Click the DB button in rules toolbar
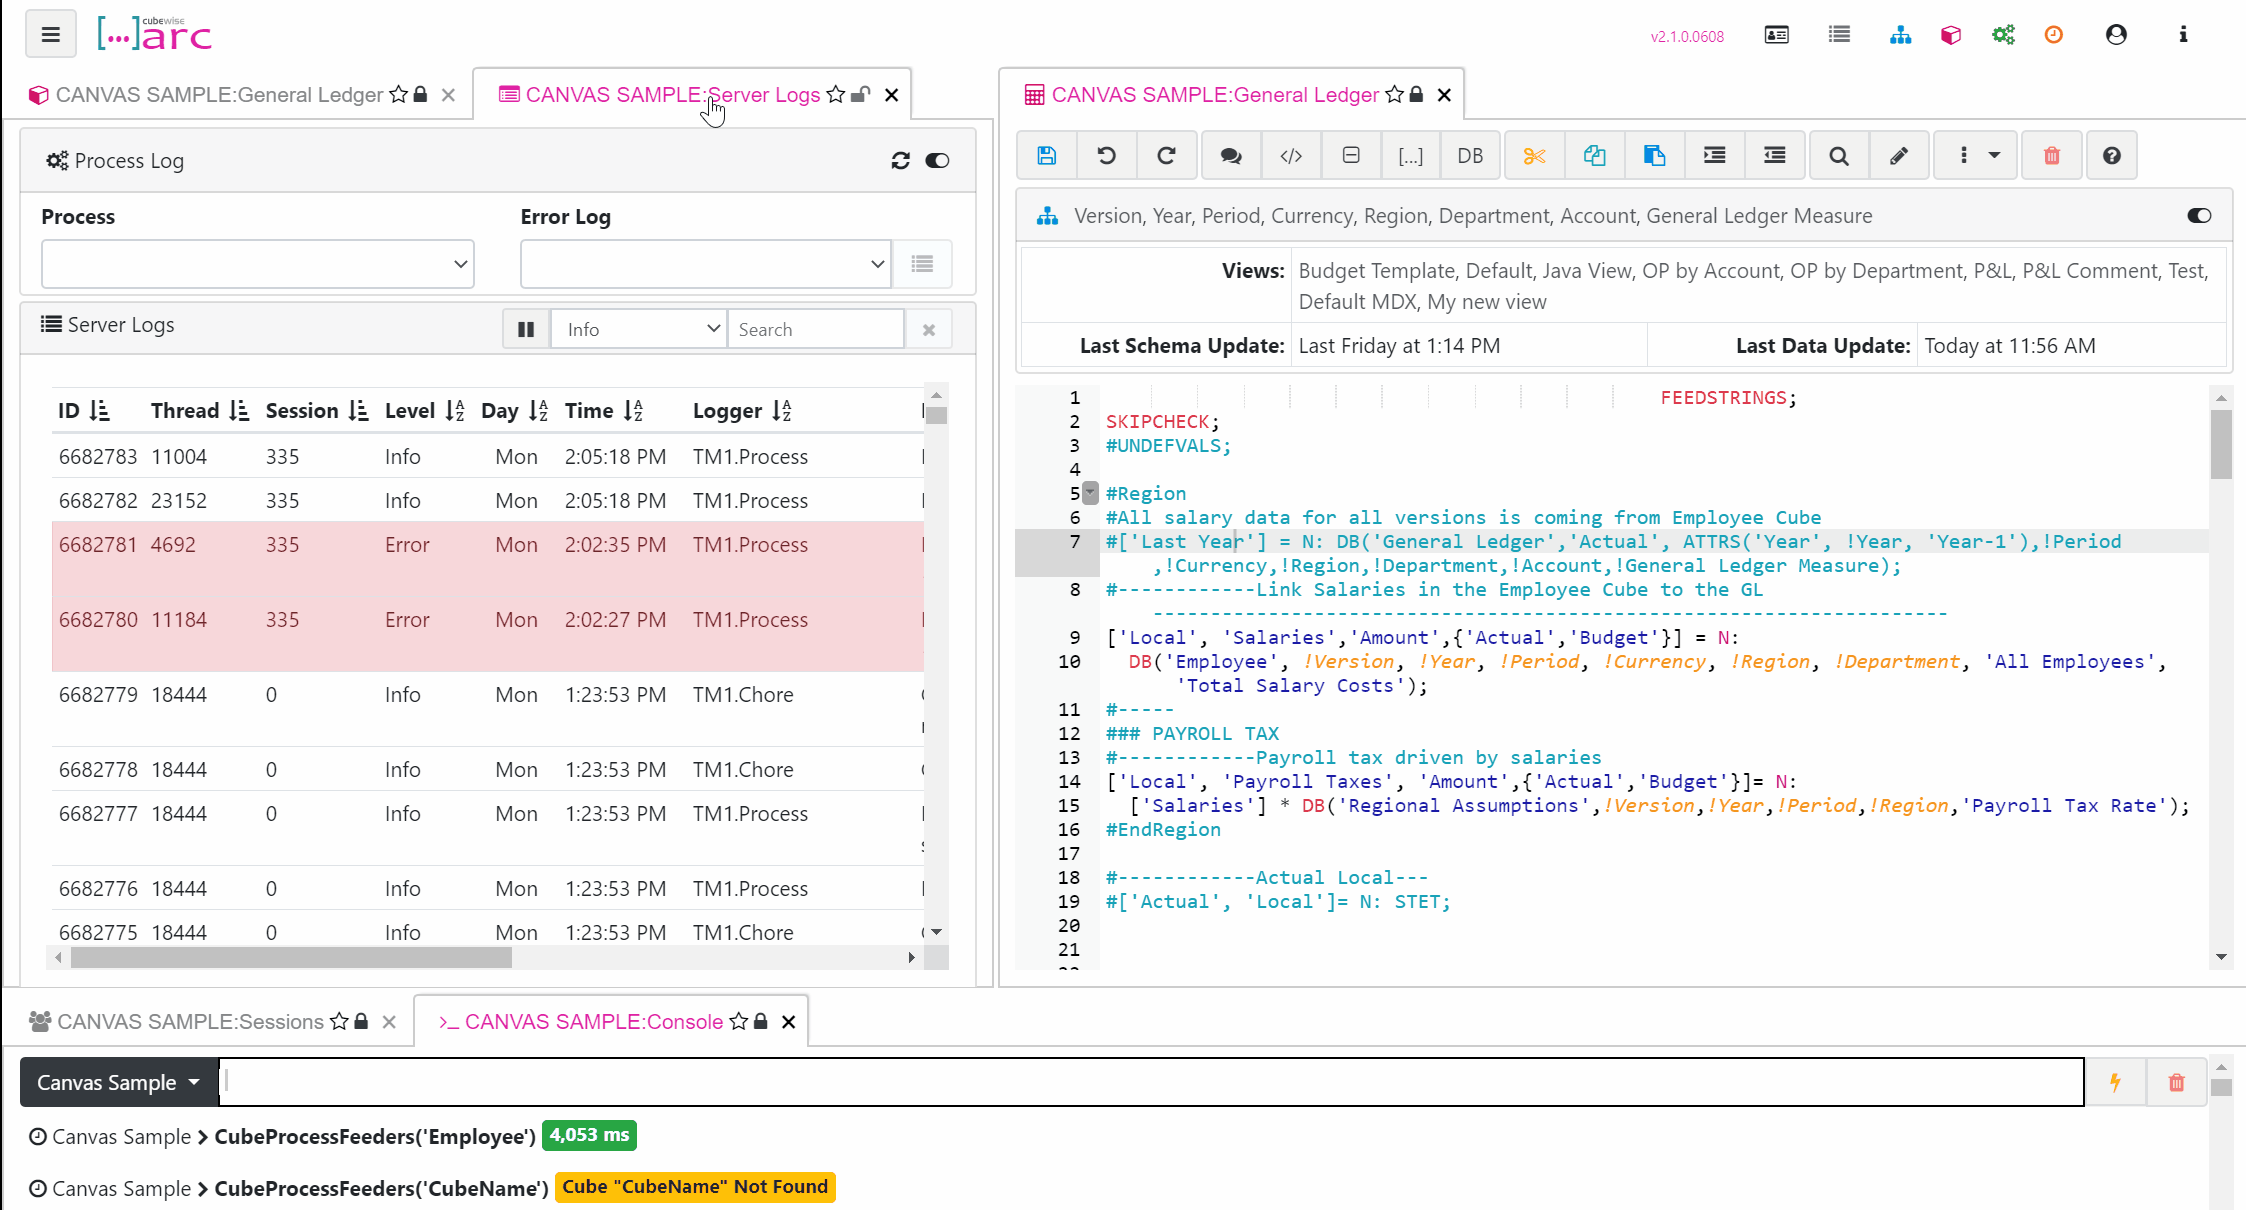 (1469, 155)
